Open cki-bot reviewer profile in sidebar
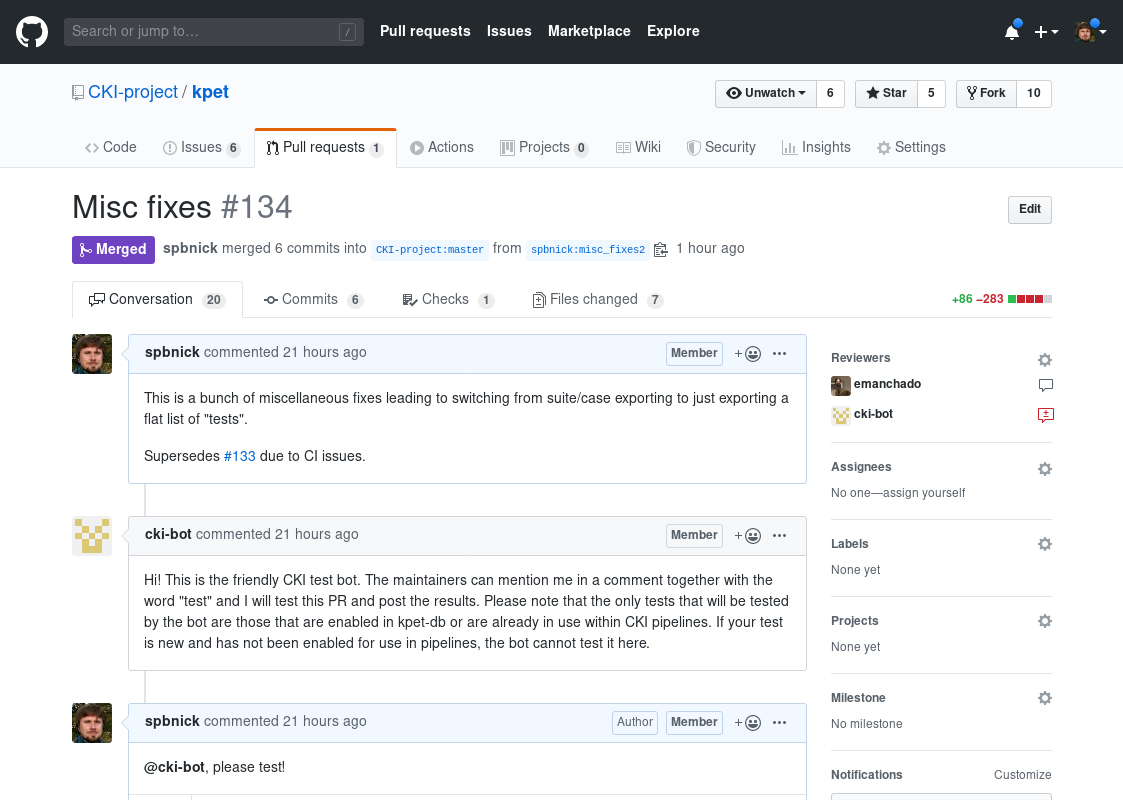1123x800 pixels. pyautogui.click(x=873, y=414)
